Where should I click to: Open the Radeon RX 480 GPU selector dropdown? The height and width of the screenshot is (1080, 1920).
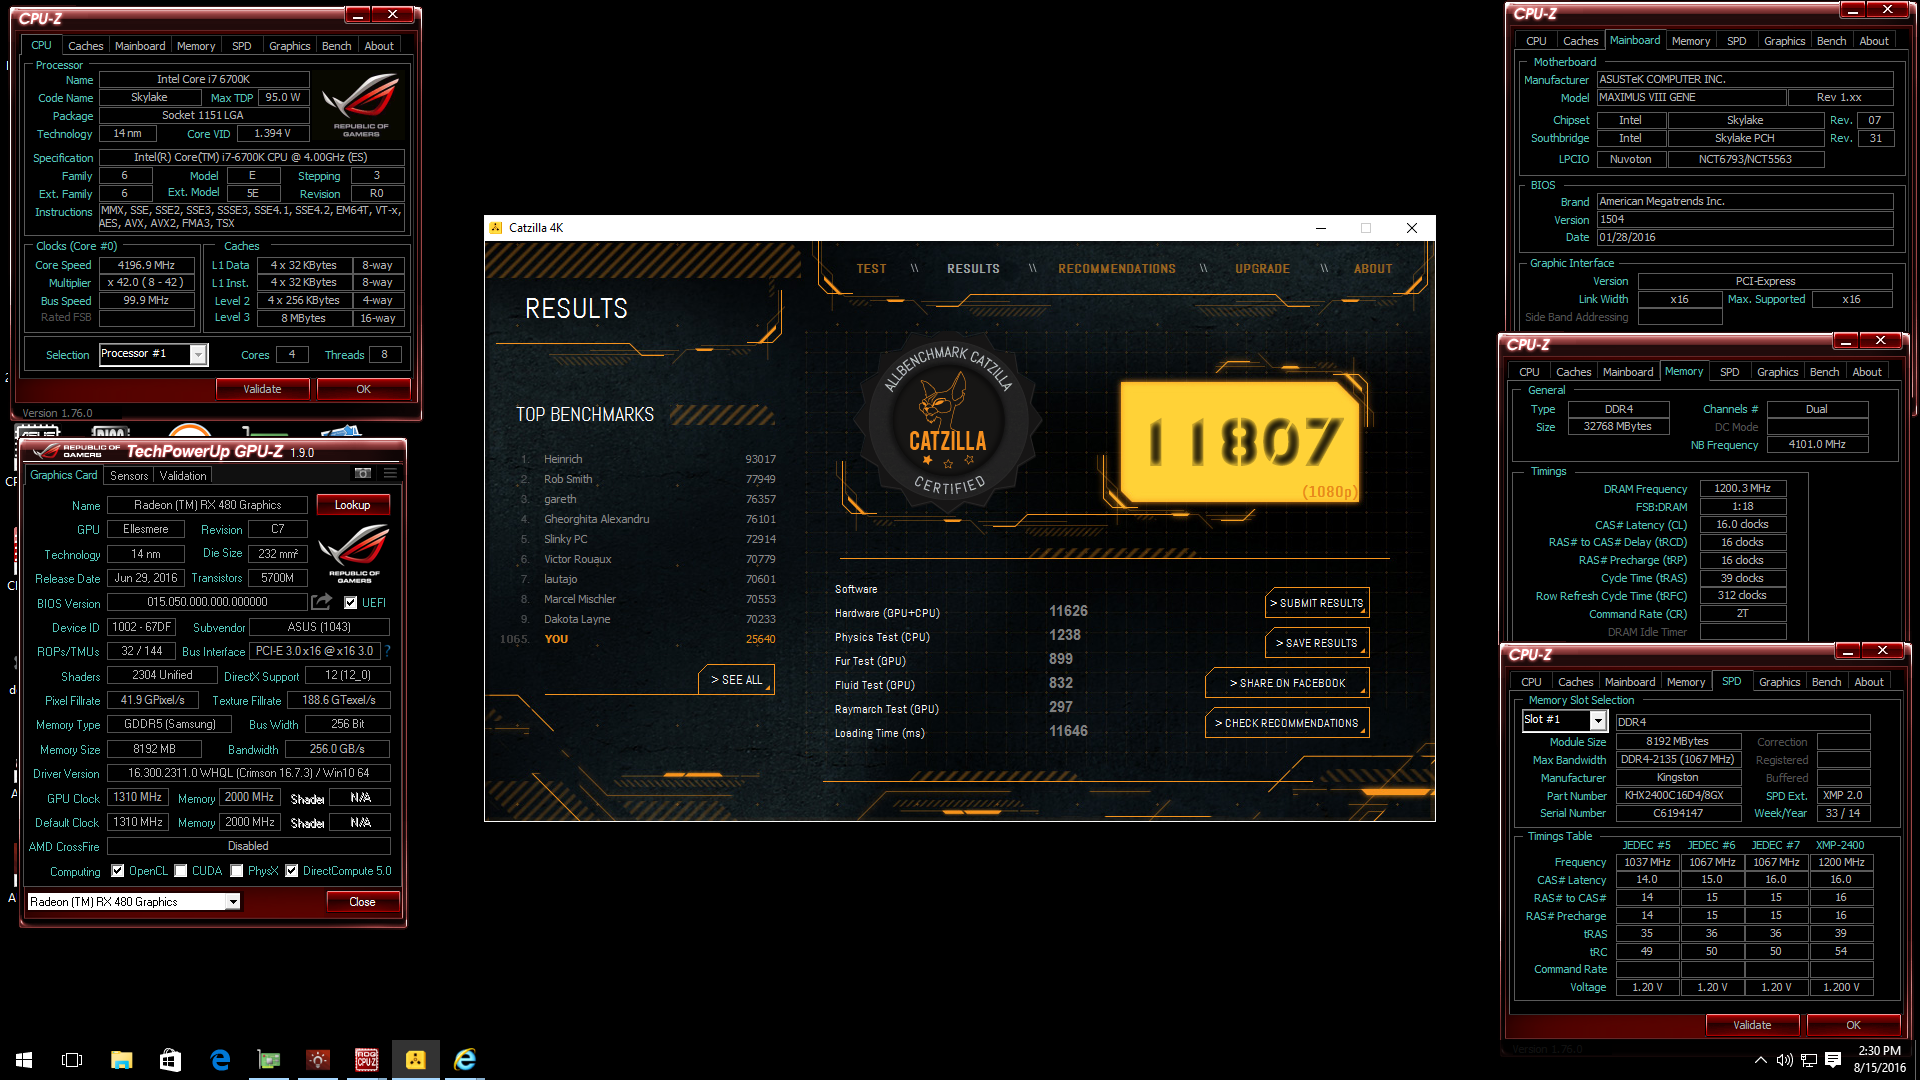(x=233, y=902)
